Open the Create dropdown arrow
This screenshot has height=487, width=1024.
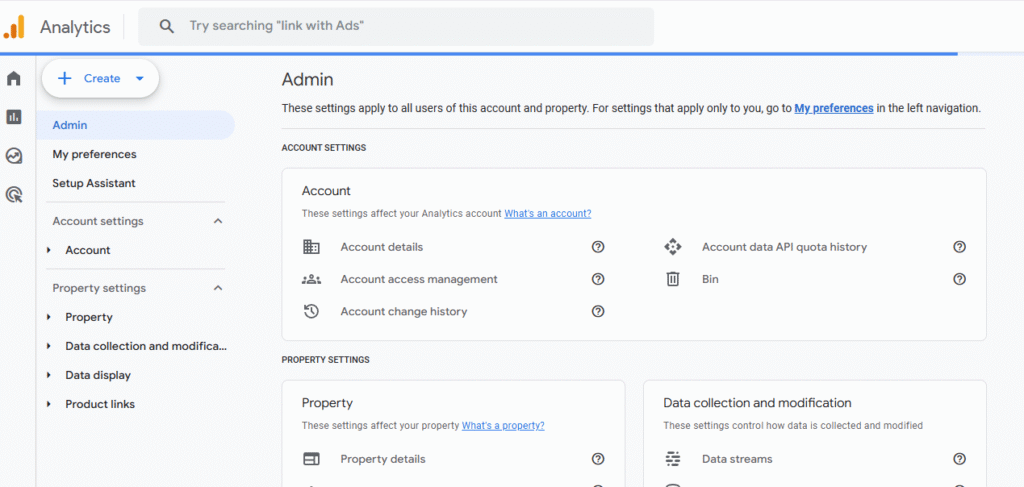[139, 78]
